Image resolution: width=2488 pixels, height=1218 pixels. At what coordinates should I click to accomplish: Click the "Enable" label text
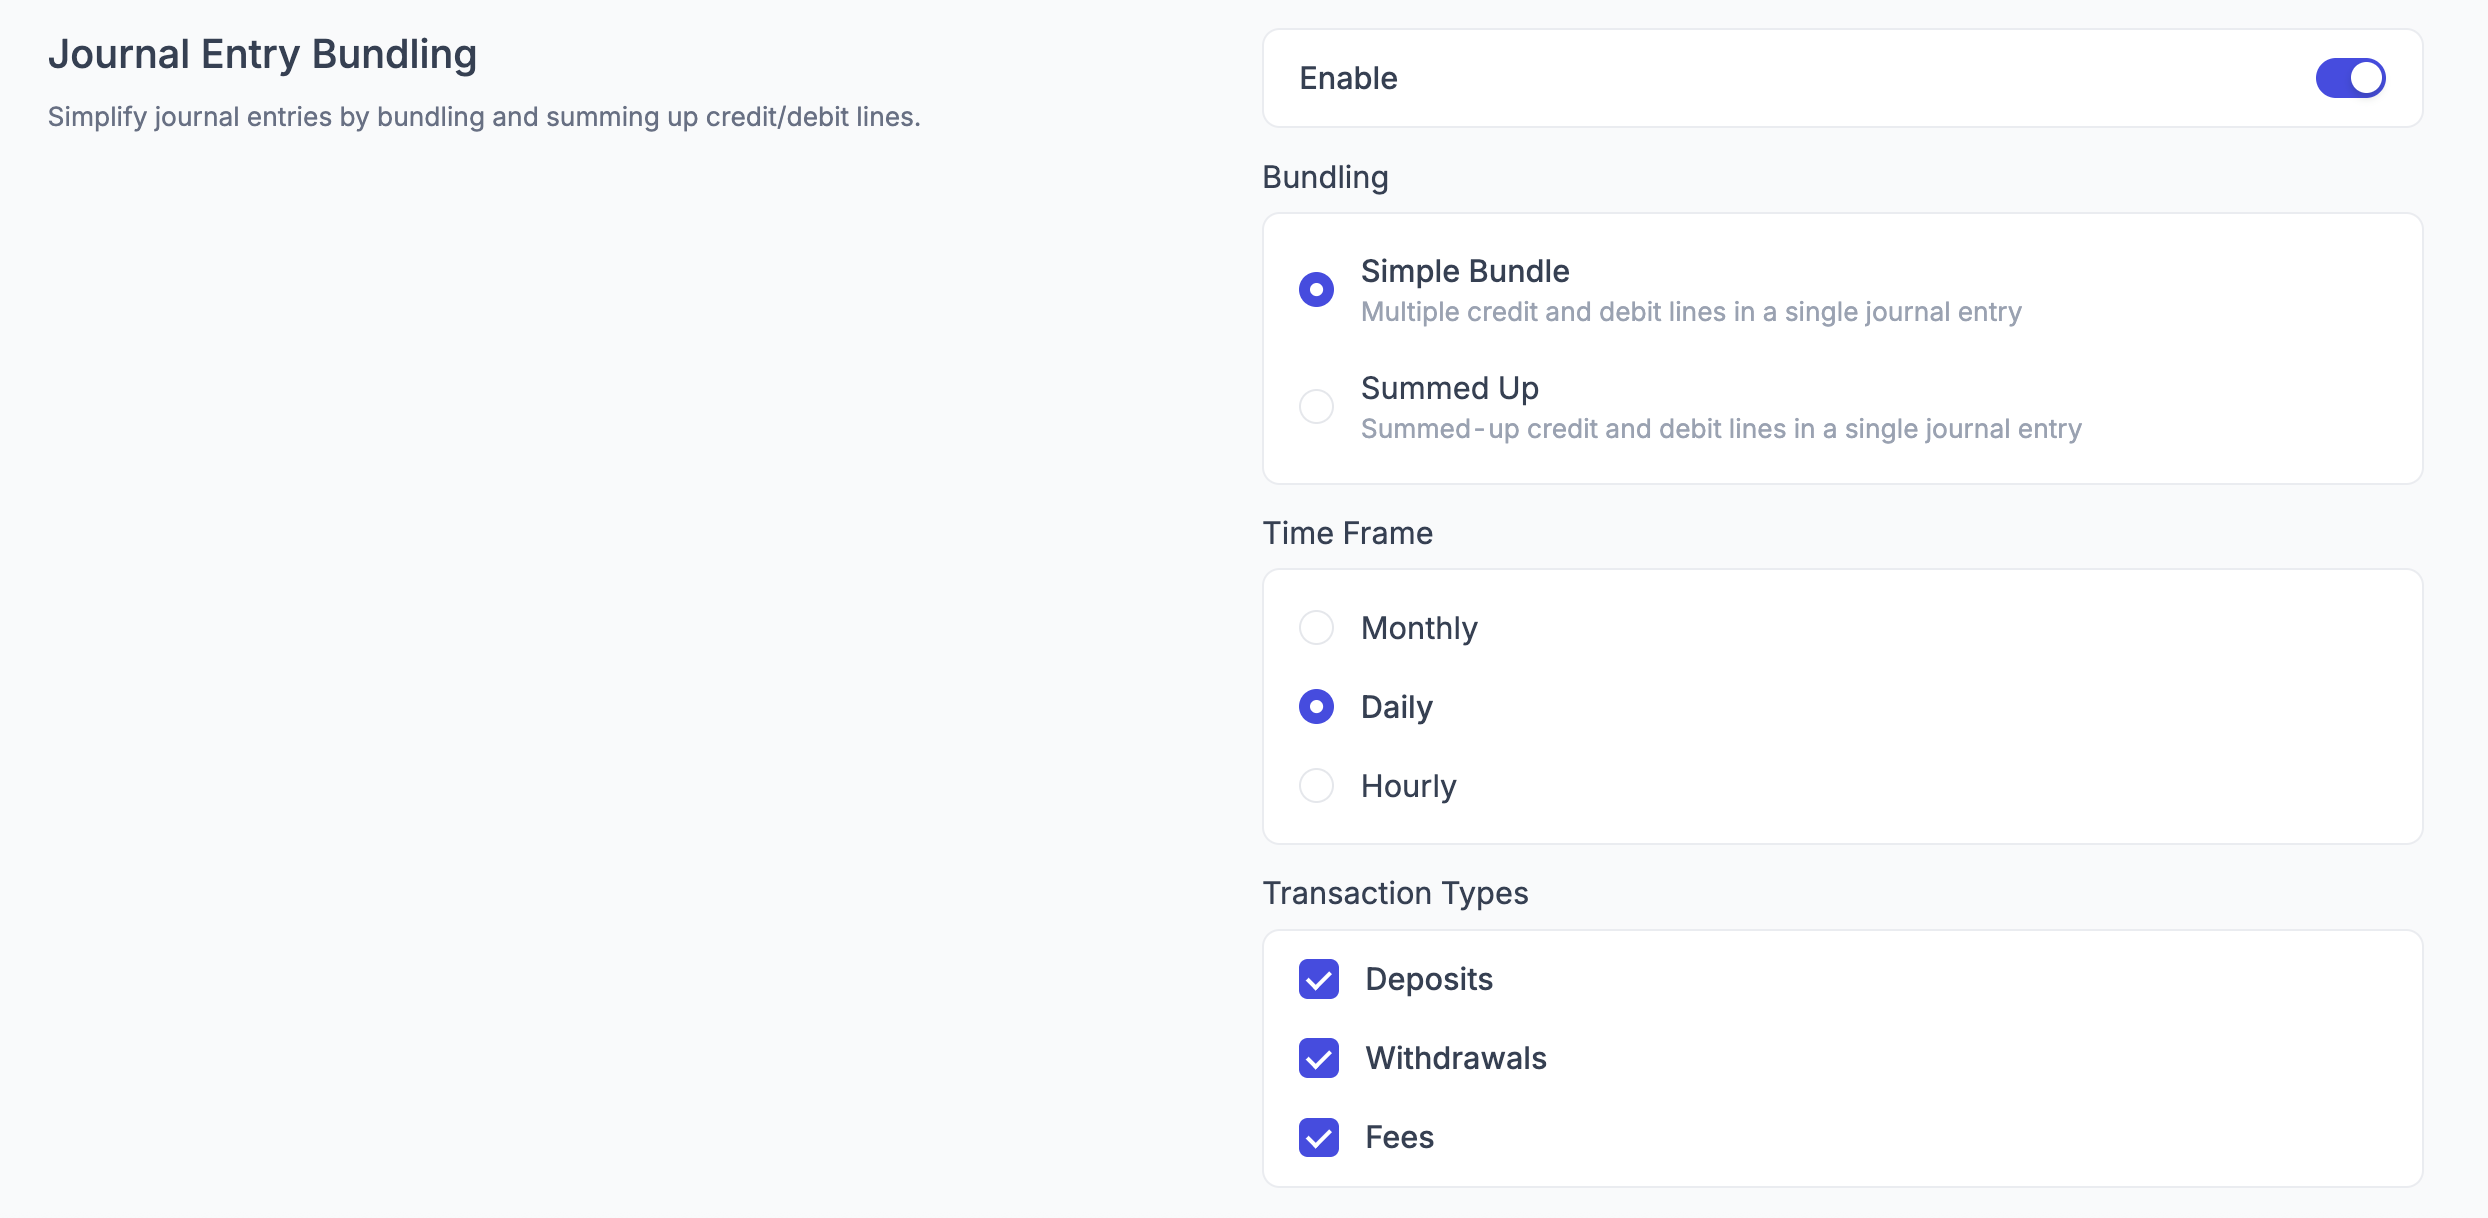pos(1348,78)
